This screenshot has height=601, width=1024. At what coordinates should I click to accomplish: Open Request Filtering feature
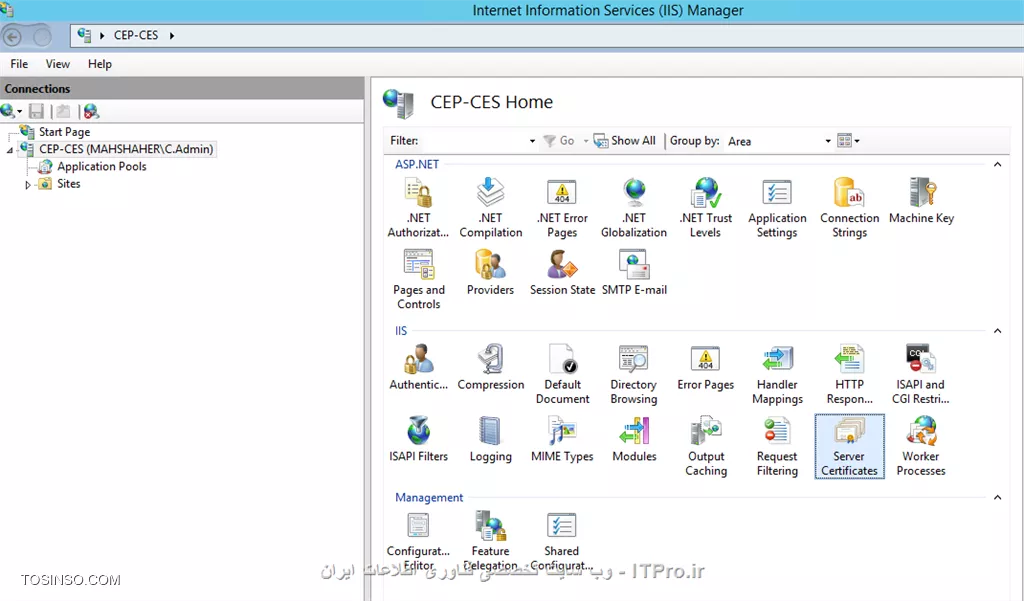[x=777, y=446]
